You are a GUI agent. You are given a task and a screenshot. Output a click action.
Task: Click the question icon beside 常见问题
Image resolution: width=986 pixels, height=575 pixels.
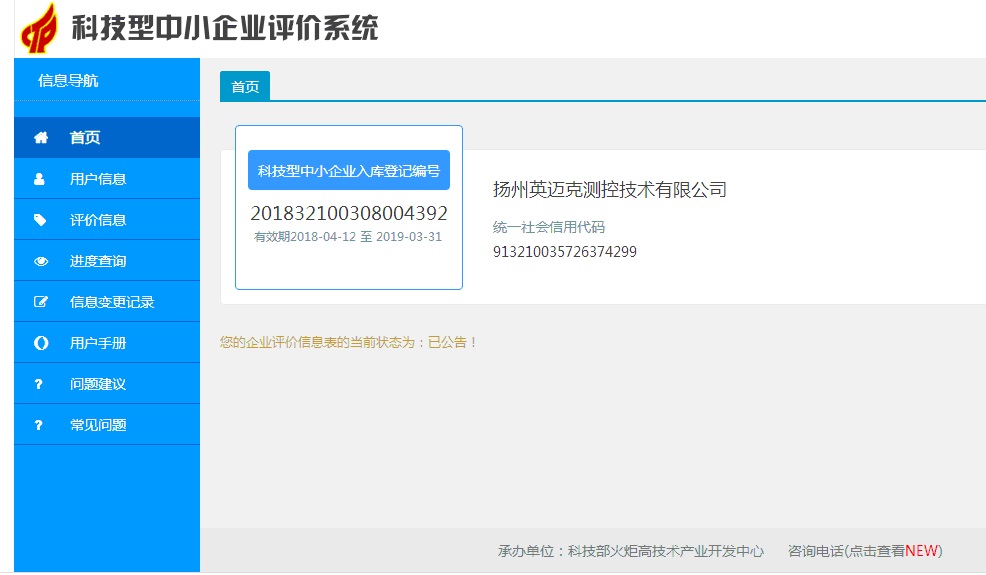point(40,425)
